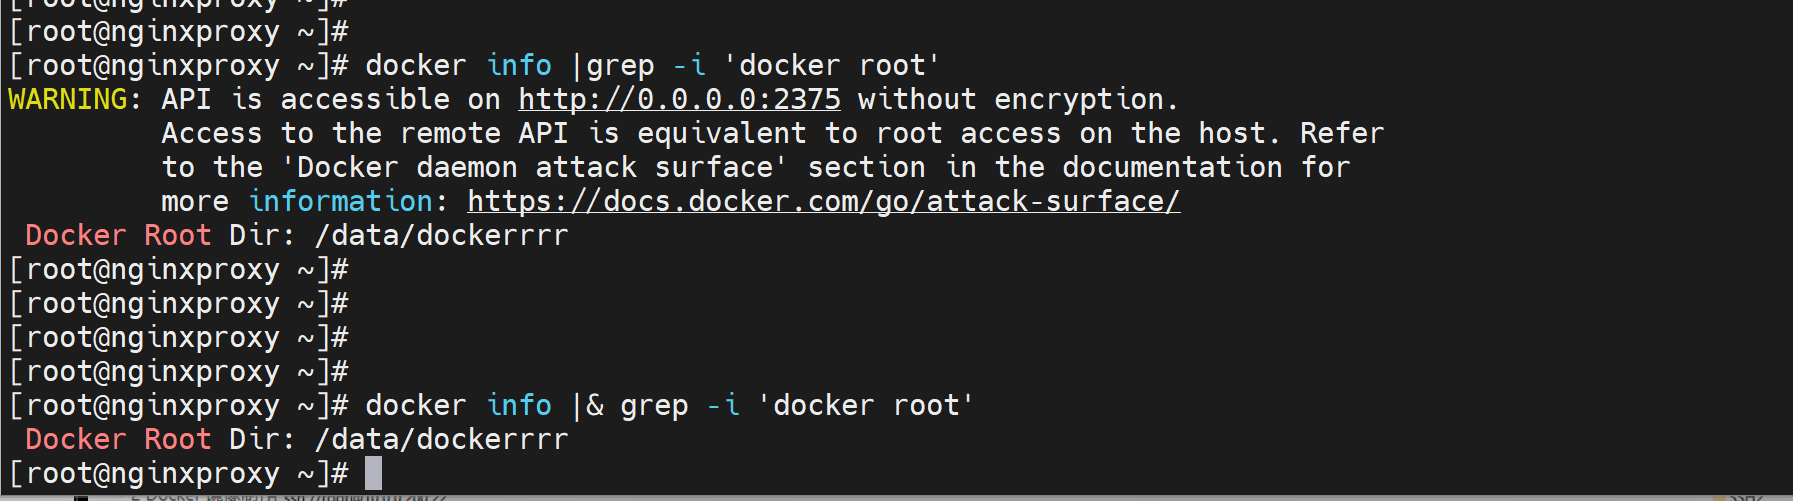Open the http://0.0.0.0:2375 link
The height and width of the screenshot is (501, 1793).
pyautogui.click(x=679, y=100)
